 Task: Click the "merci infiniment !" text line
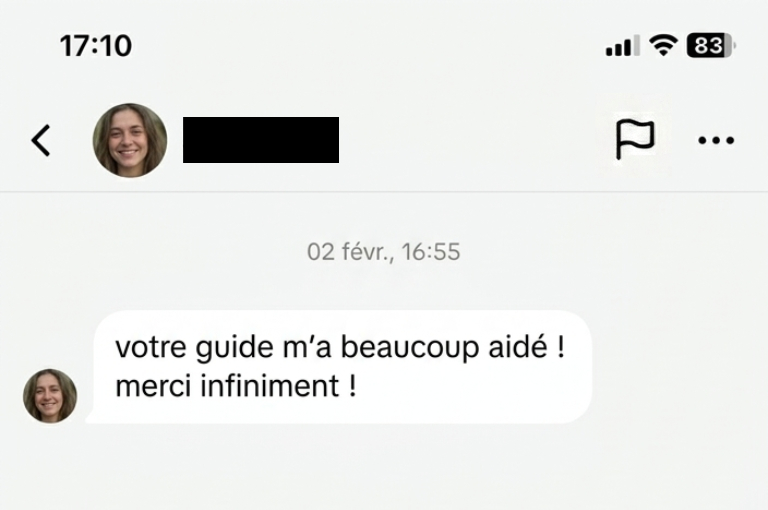pos(236,386)
